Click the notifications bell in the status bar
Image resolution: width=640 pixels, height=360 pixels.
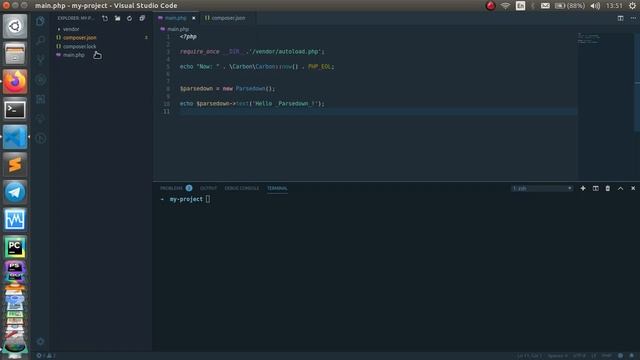pyautogui.click(x=632, y=356)
